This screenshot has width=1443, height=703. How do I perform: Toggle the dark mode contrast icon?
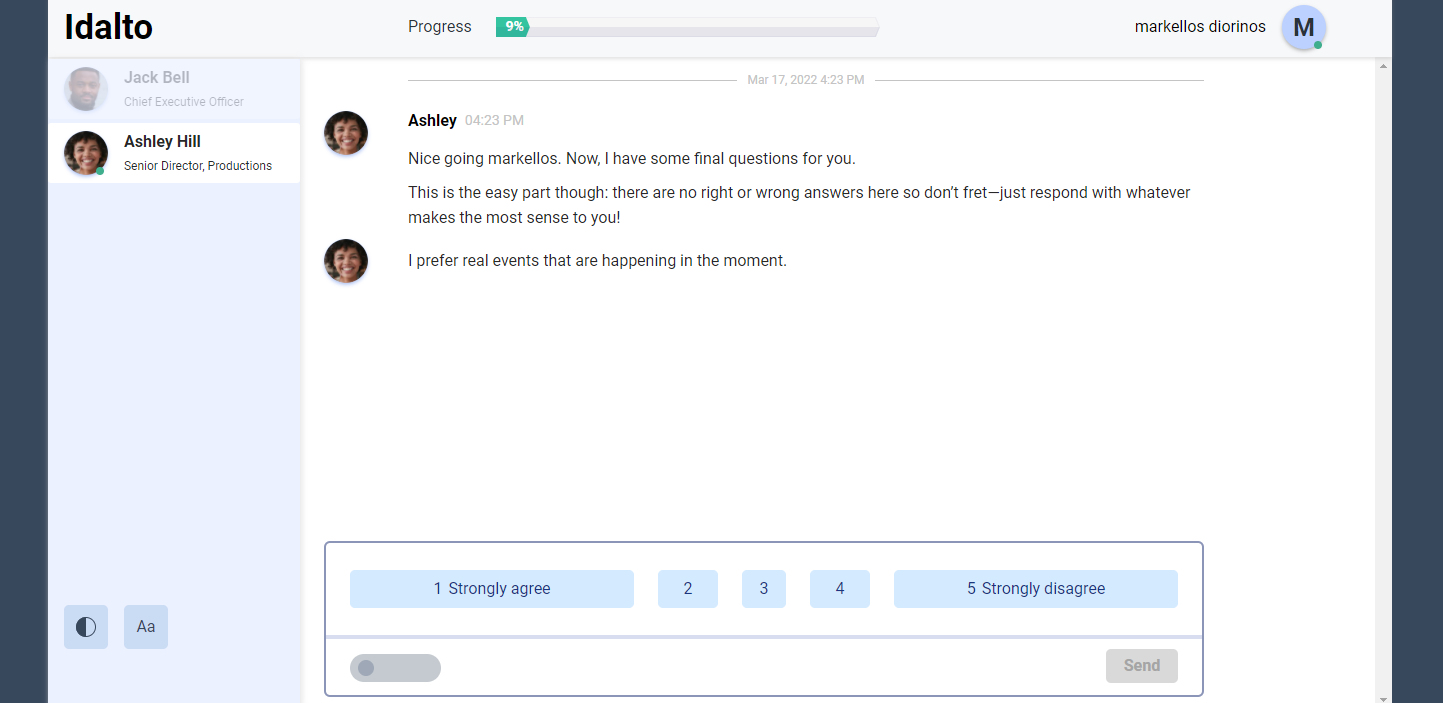point(86,627)
